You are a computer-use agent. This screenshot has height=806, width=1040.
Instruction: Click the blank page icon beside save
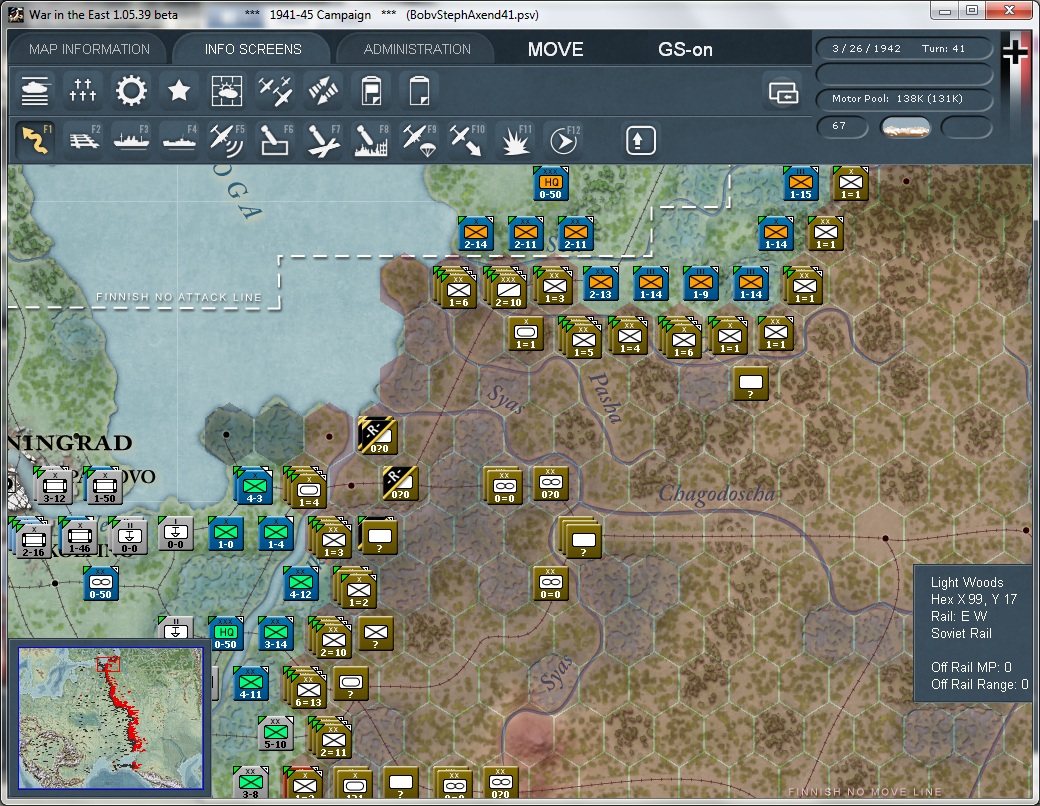point(419,91)
